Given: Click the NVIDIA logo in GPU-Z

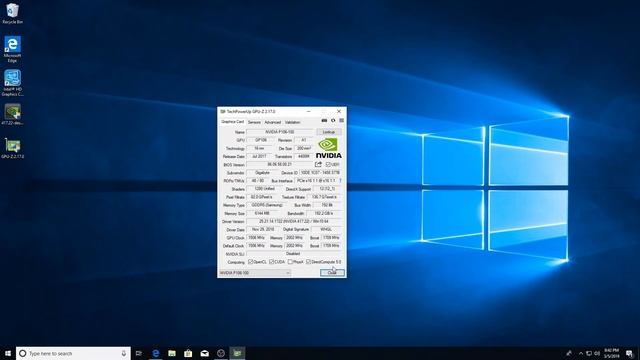Looking at the screenshot, I should [329, 148].
